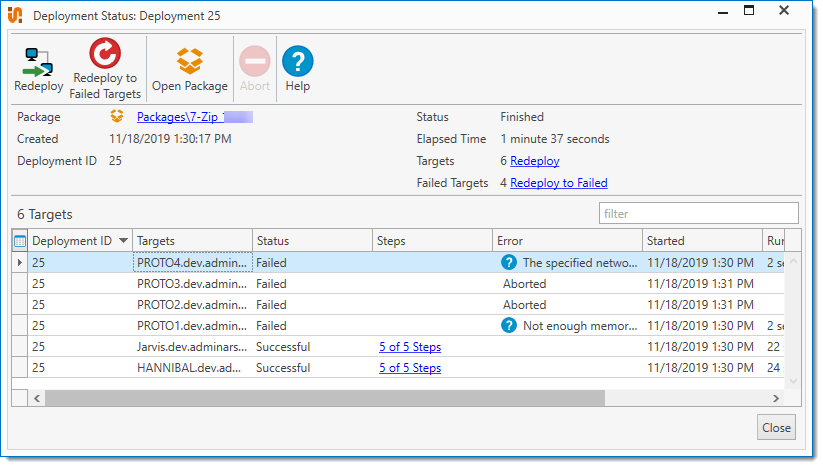Click the help icon in the PROTO1 error cell
Image resolution: width=823 pixels, height=467 pixels.
[x=509, y=326]
